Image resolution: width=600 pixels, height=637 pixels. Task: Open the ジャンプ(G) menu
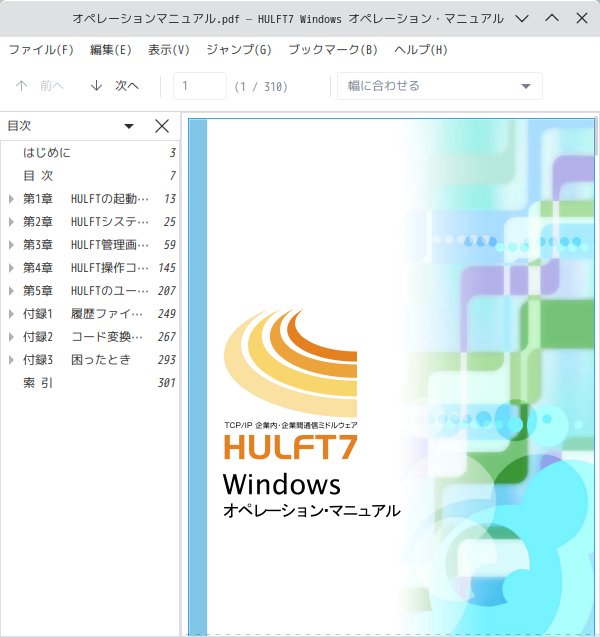pos(238,50)
